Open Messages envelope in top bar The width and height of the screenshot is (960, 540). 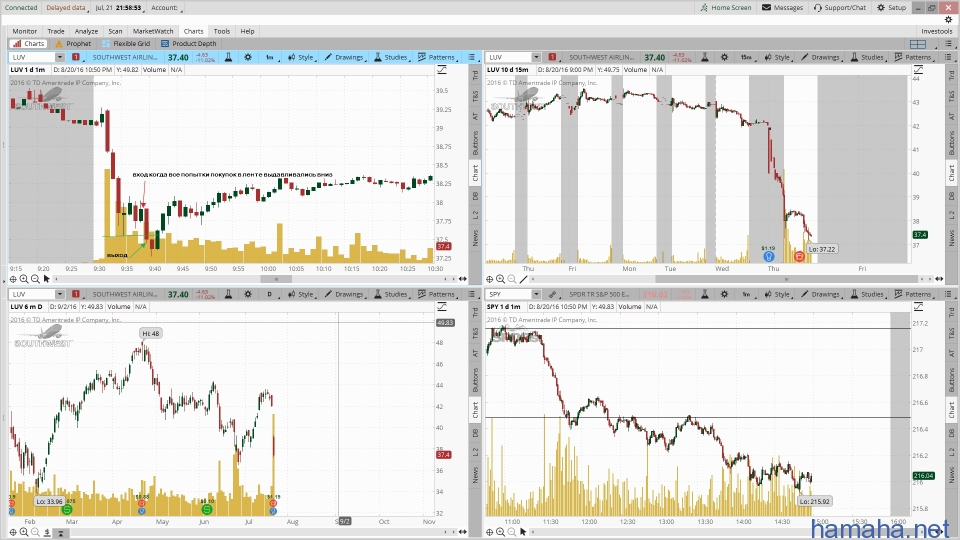pyautogui.click(x=782, y=7)
